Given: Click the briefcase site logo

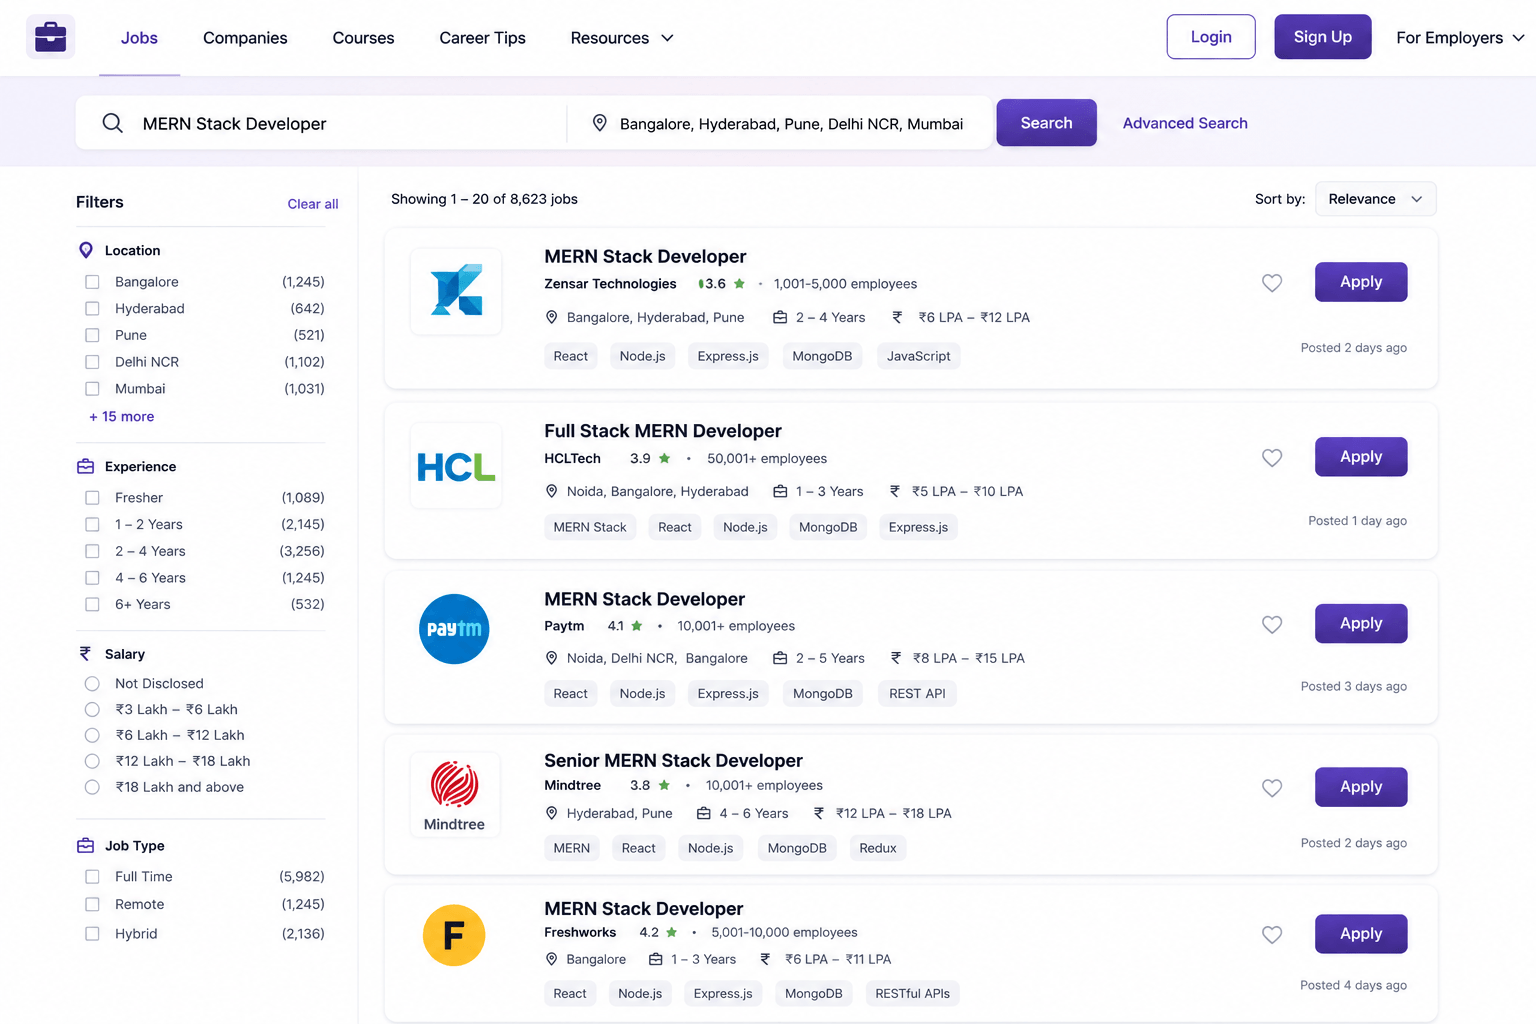Looking at the screenshot, I should point(50,37).
